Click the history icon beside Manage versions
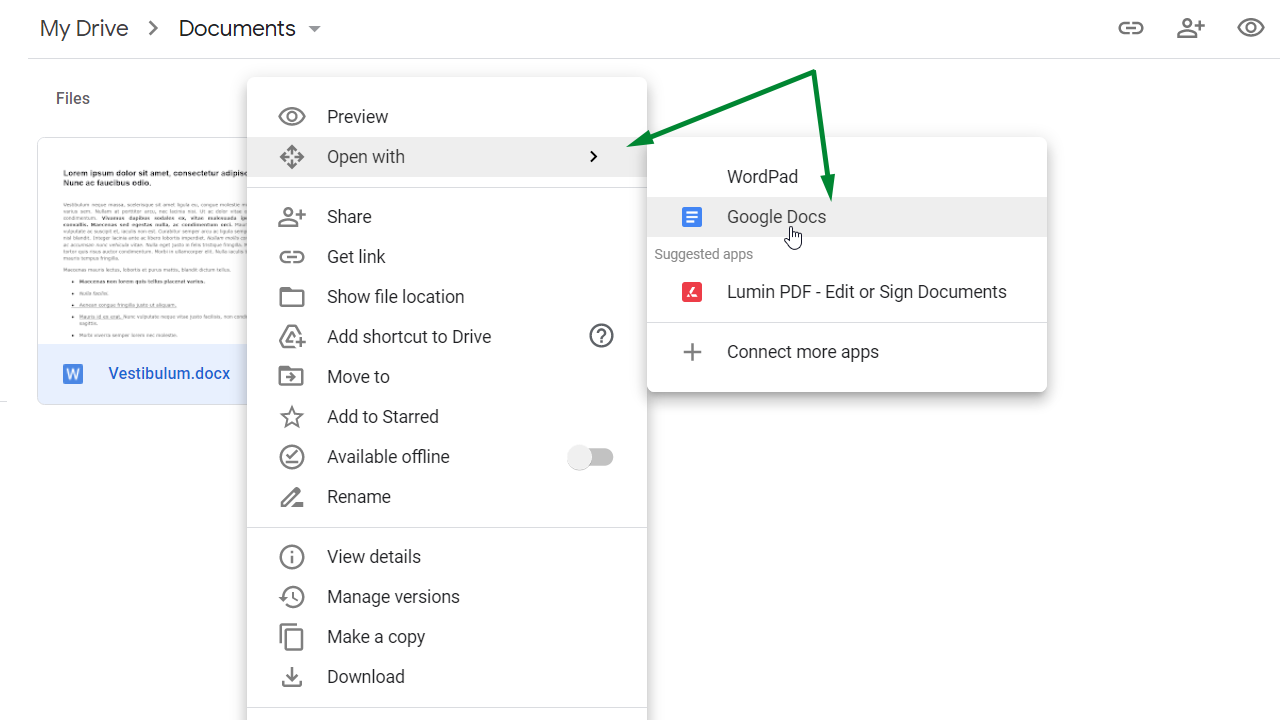Screen dimensions: 1280x720 click(291, 597)
